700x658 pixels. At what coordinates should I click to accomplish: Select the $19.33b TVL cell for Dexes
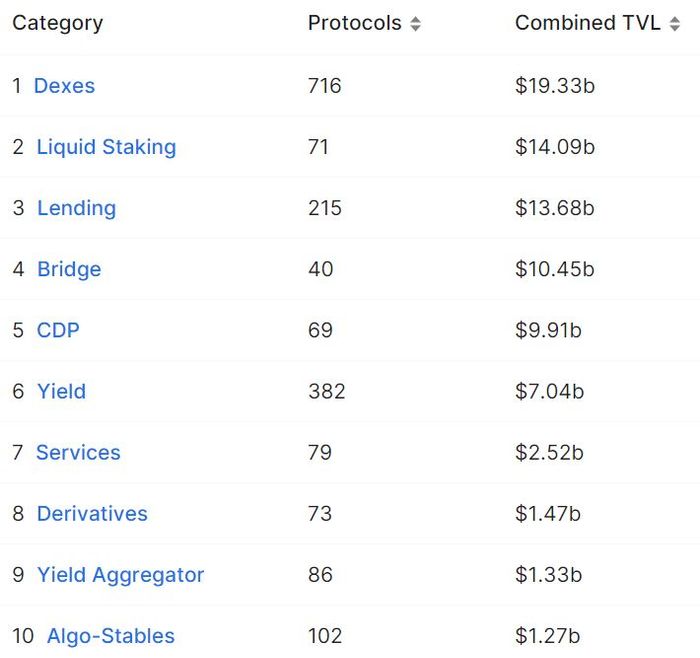(555, 86)
